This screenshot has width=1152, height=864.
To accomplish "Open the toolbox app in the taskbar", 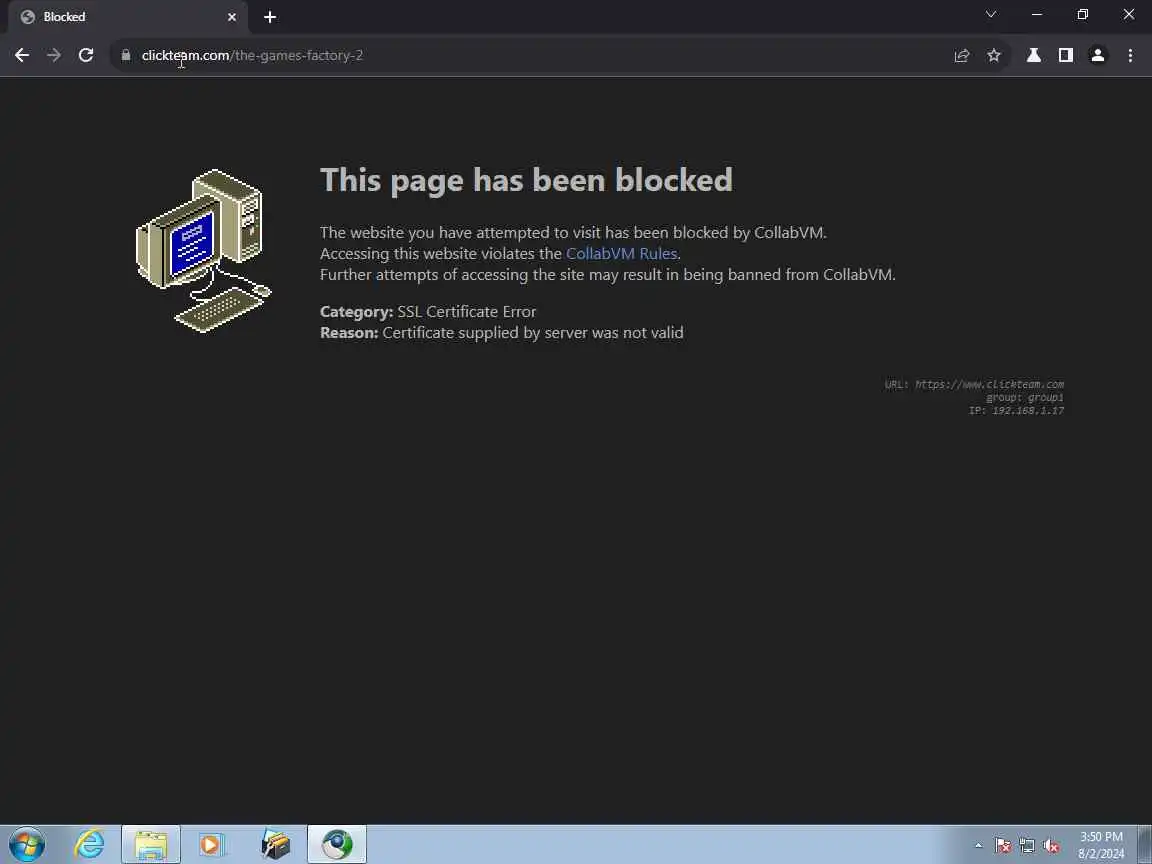I will pos(275,844).
